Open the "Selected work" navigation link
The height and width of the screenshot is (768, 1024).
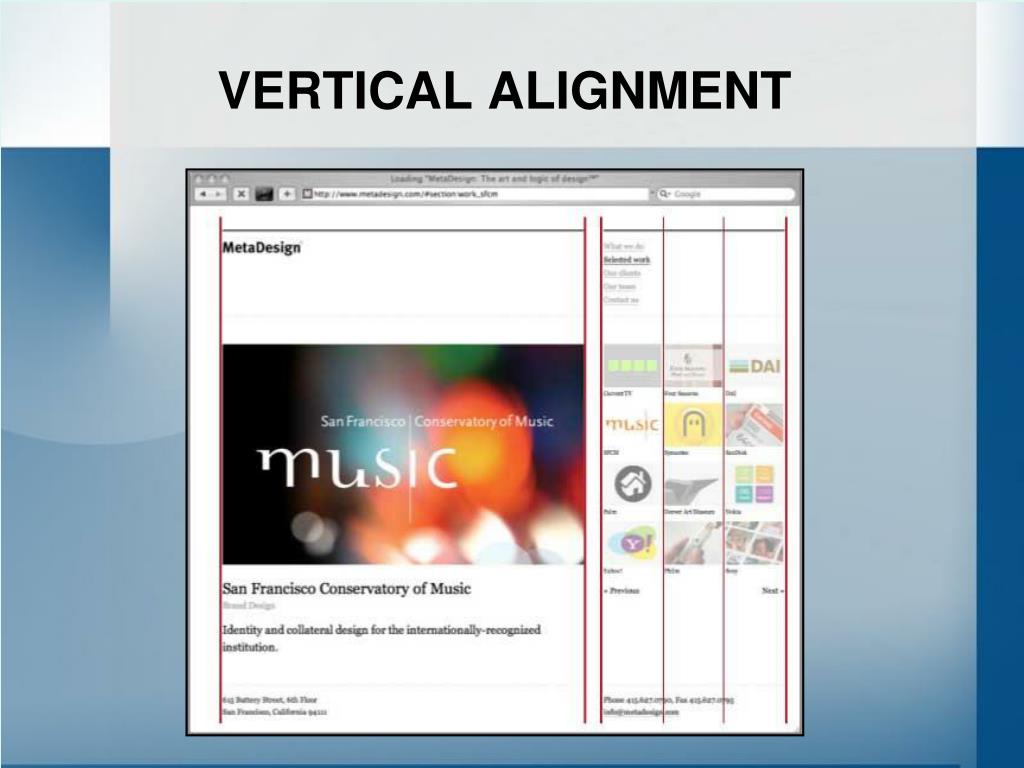coord(627,259)
